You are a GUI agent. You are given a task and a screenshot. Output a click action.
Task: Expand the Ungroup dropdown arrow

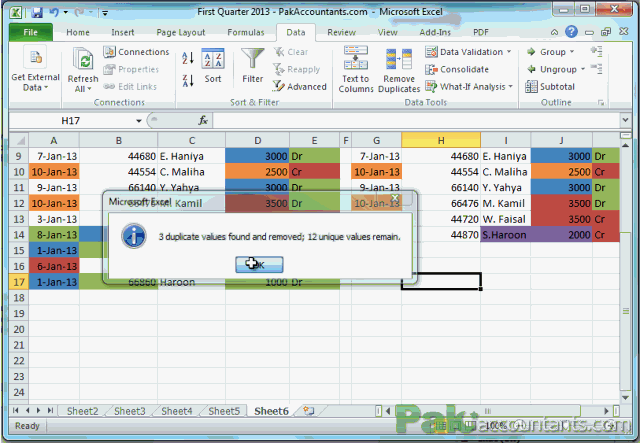(583, 69)
